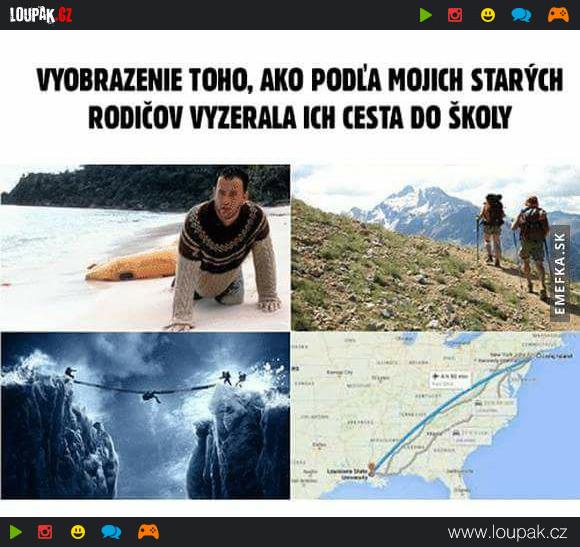
Task: Click the LOUPAK.CZ logo in header
Action: 41,15
